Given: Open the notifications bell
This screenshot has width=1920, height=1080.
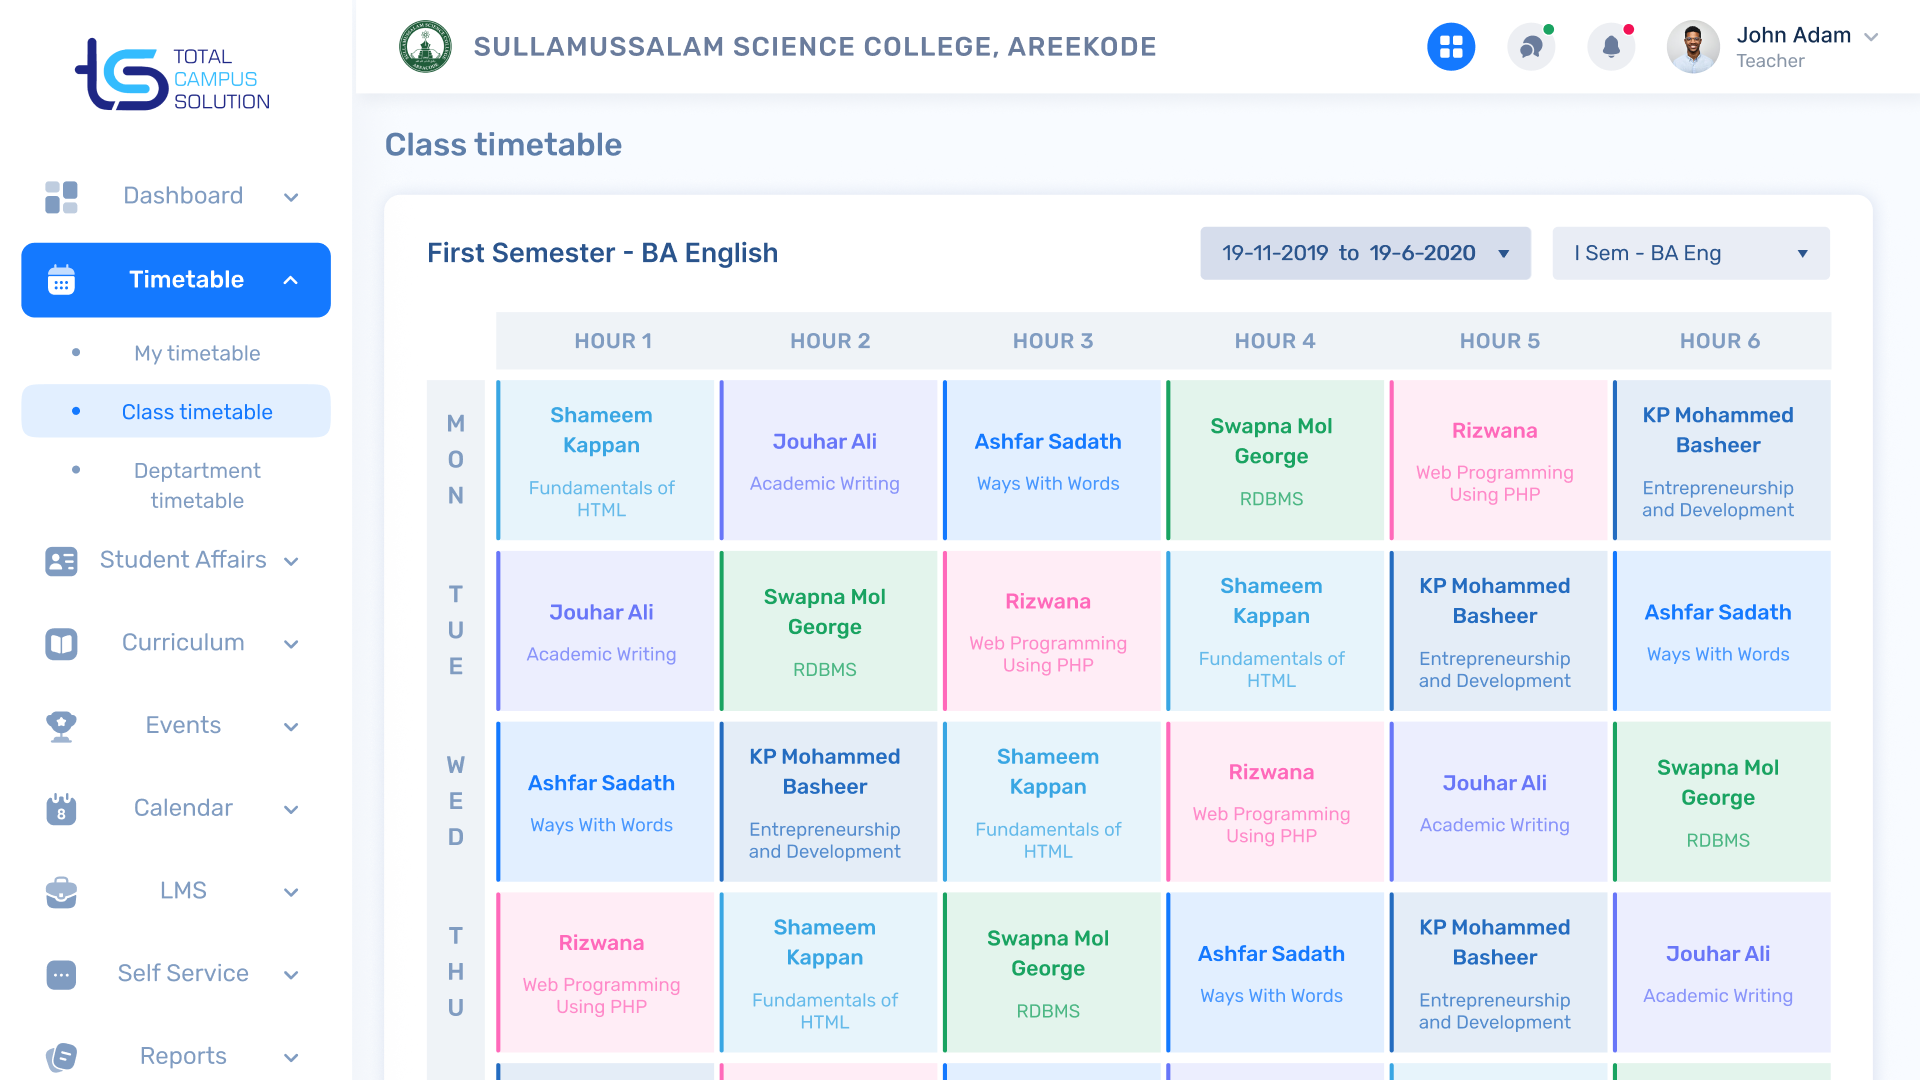Looking at the screenshot, I should 1611,47.
